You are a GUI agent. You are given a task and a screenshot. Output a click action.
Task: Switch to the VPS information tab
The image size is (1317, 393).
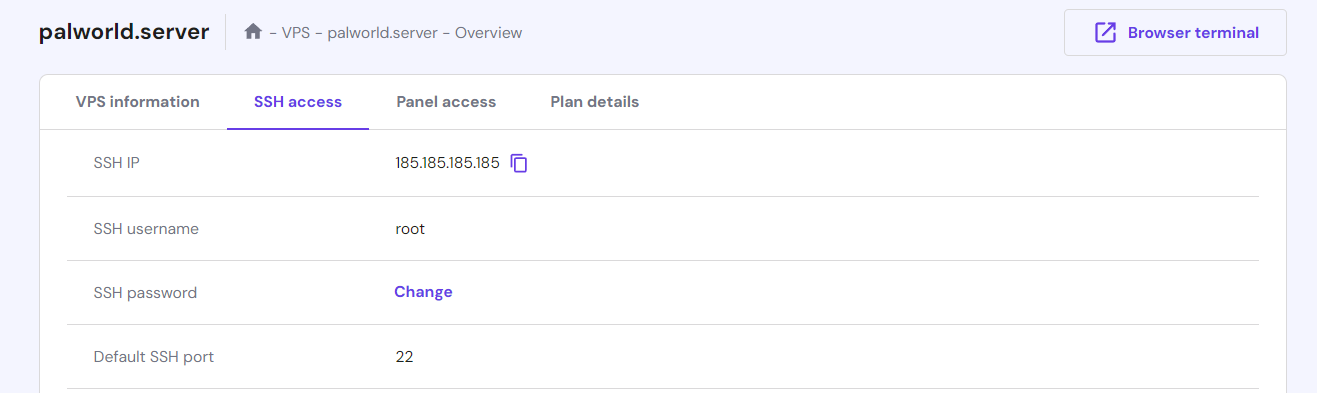pyautogui.click(x=138, y=102)
